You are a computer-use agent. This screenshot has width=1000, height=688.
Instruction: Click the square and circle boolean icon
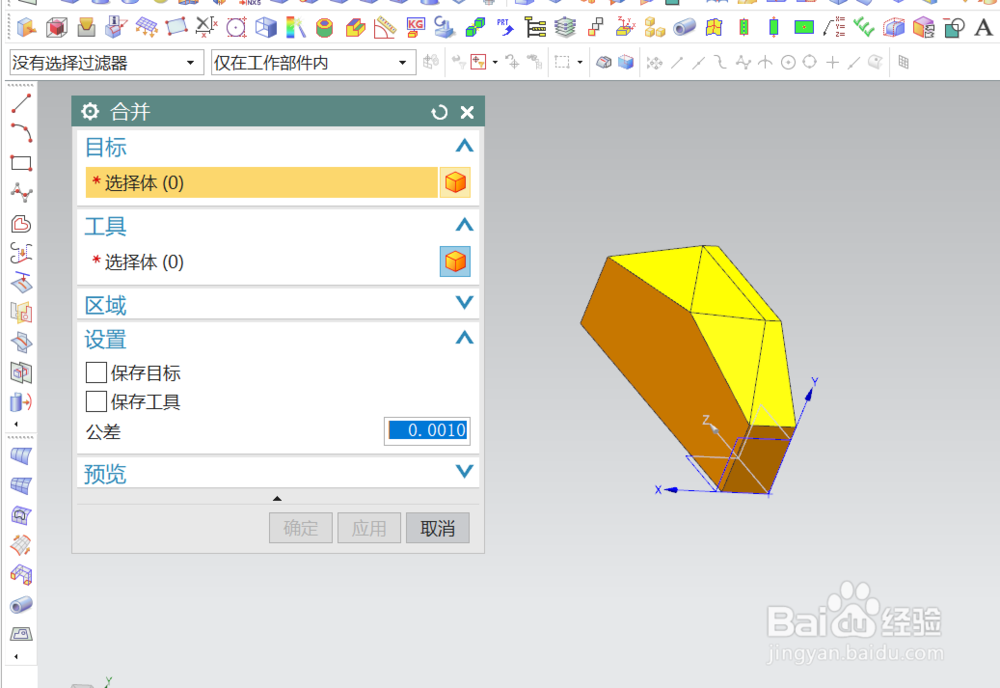tap(954, 27)
